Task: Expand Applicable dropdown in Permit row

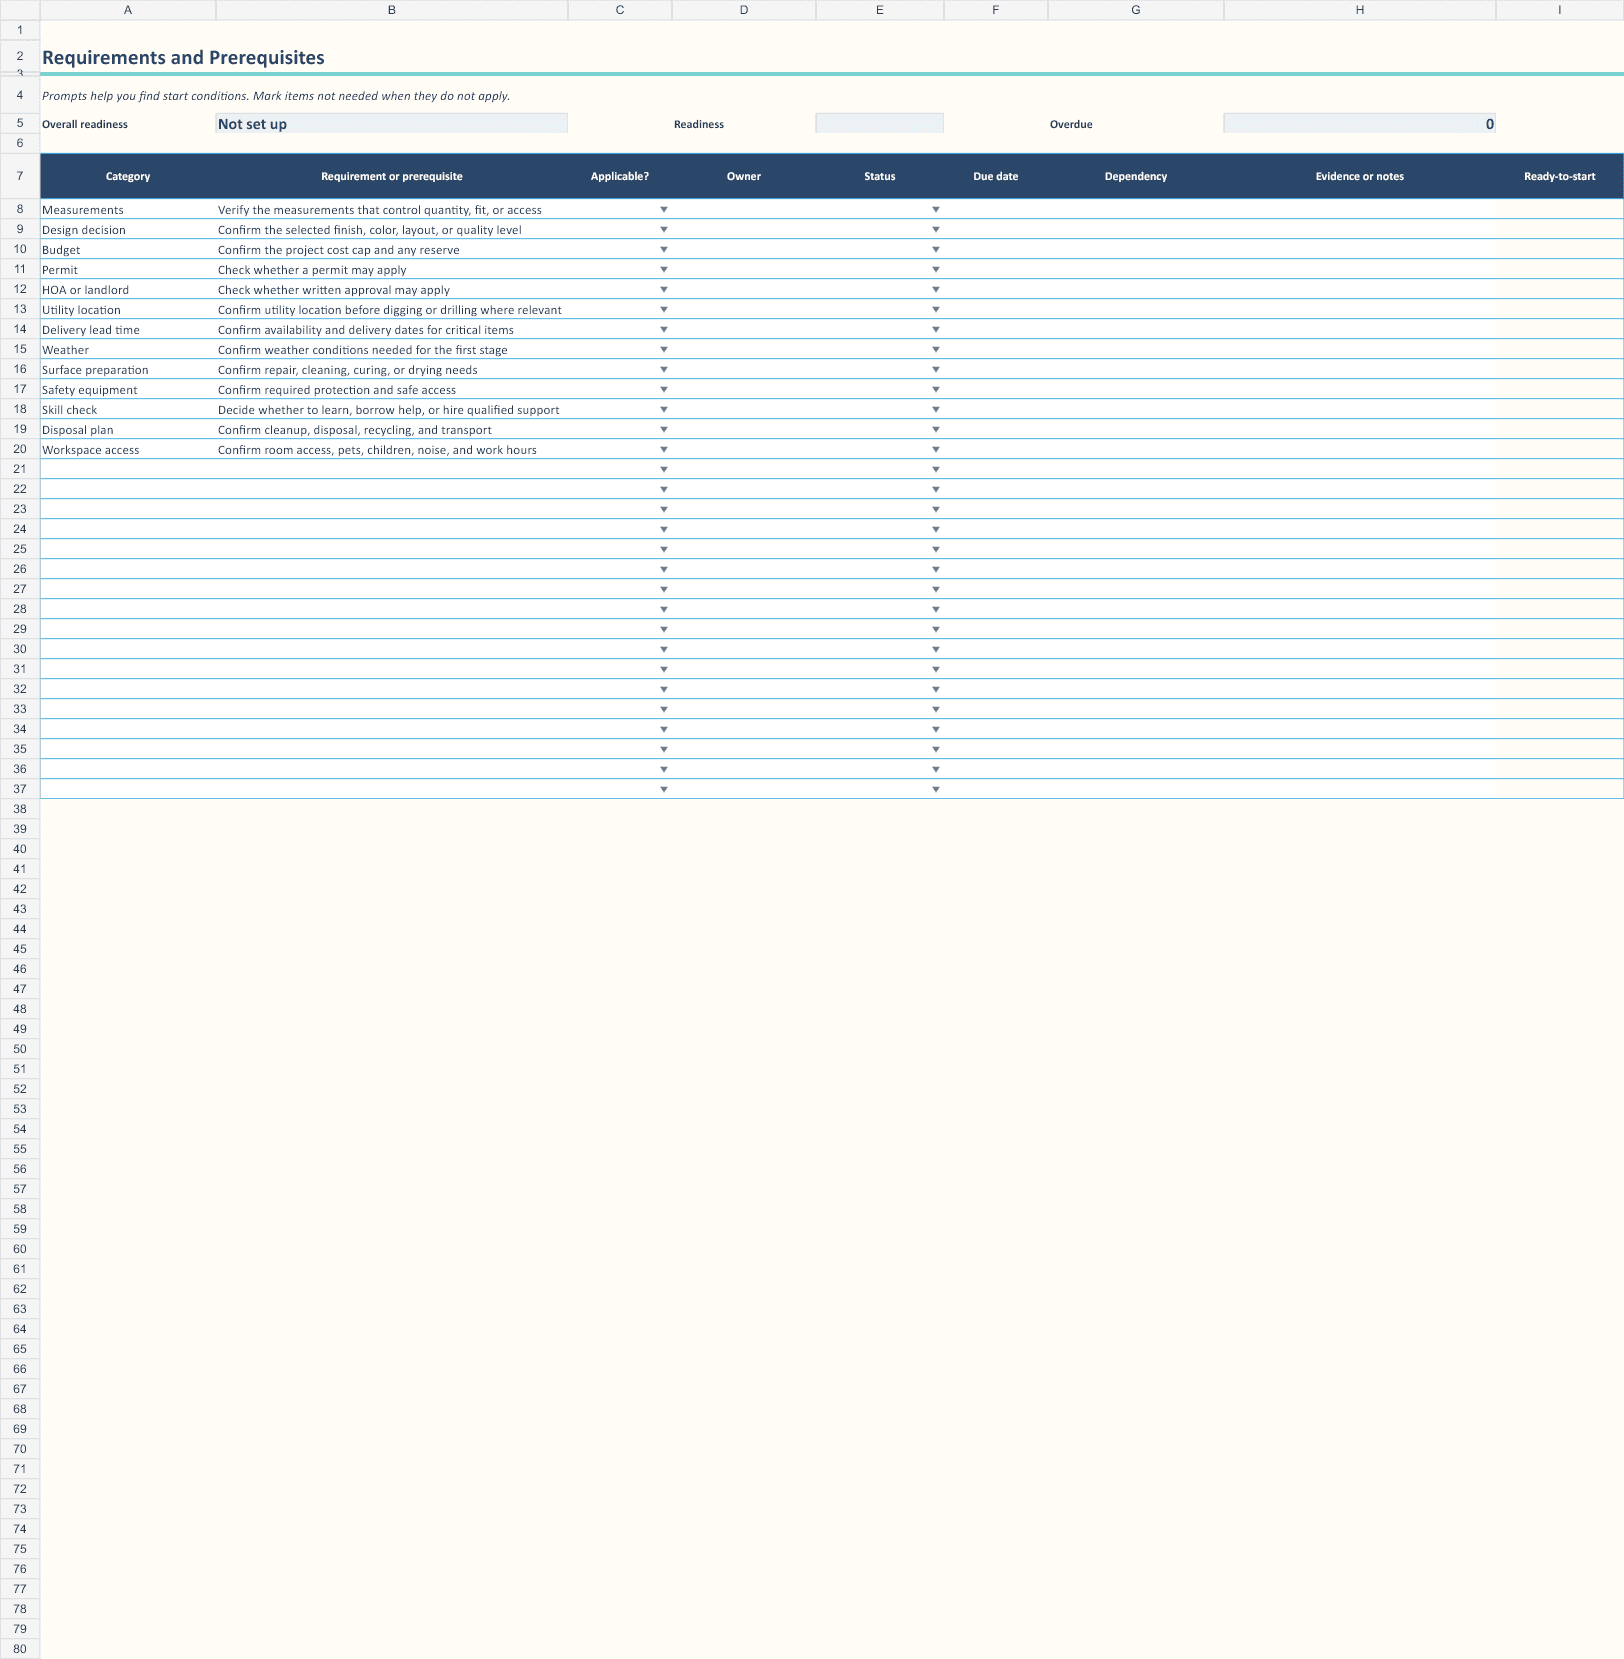Action: point(663,270)
